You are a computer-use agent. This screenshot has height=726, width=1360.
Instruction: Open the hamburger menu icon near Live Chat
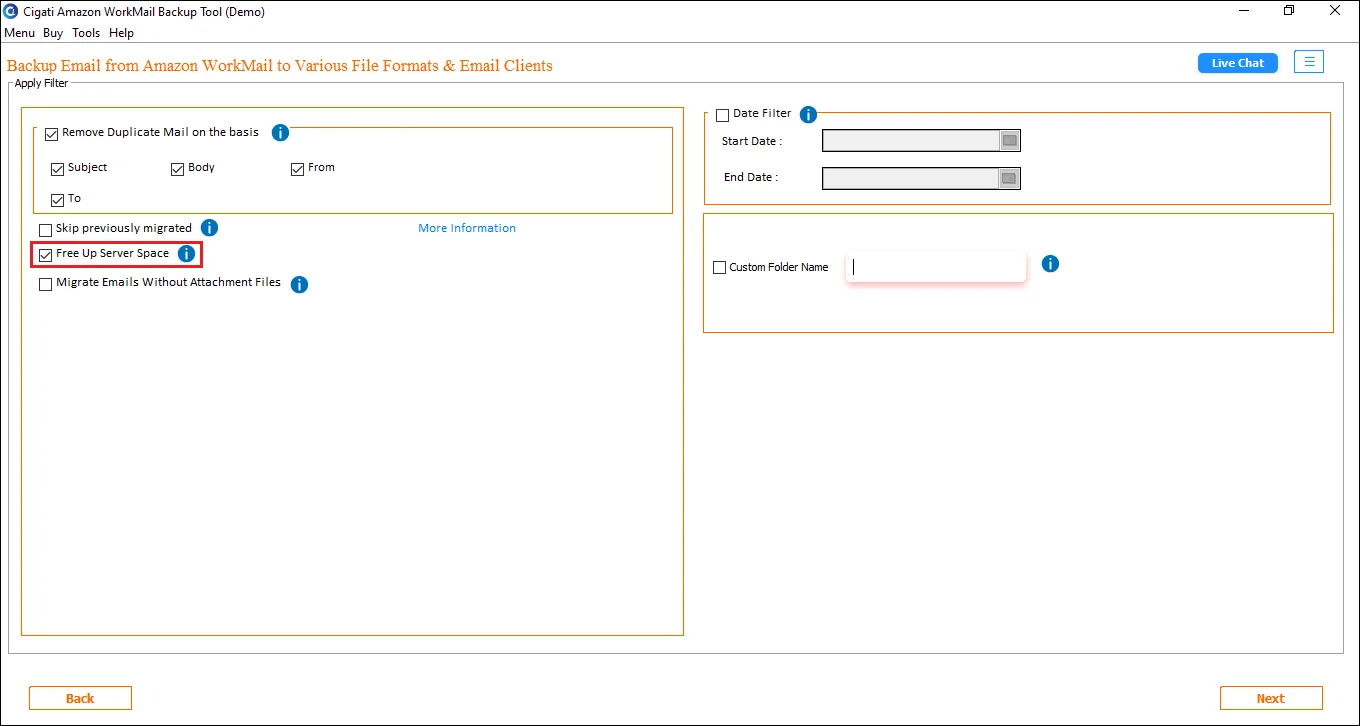(x=1309, y=62)
